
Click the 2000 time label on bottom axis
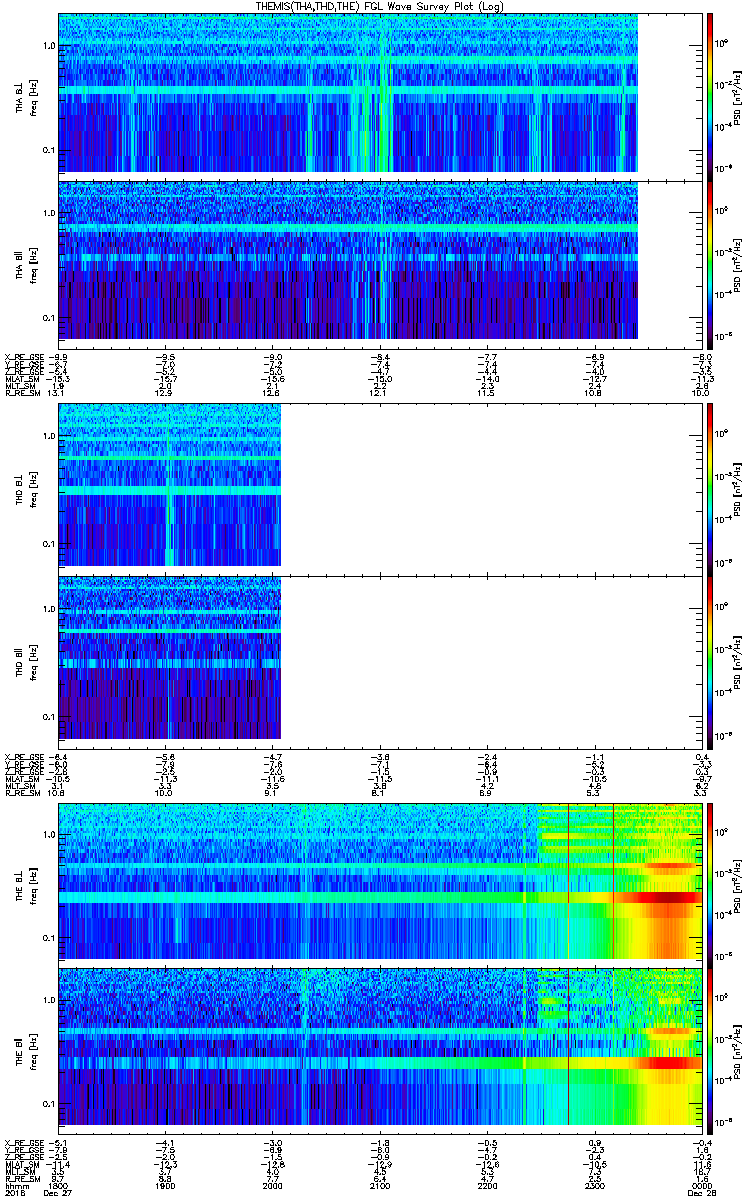pyautogui.click(x=272, y=1186)
